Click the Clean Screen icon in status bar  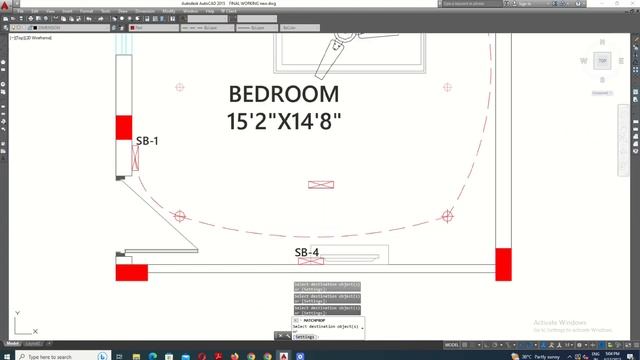pyautogui.click(x=628, y=345)
